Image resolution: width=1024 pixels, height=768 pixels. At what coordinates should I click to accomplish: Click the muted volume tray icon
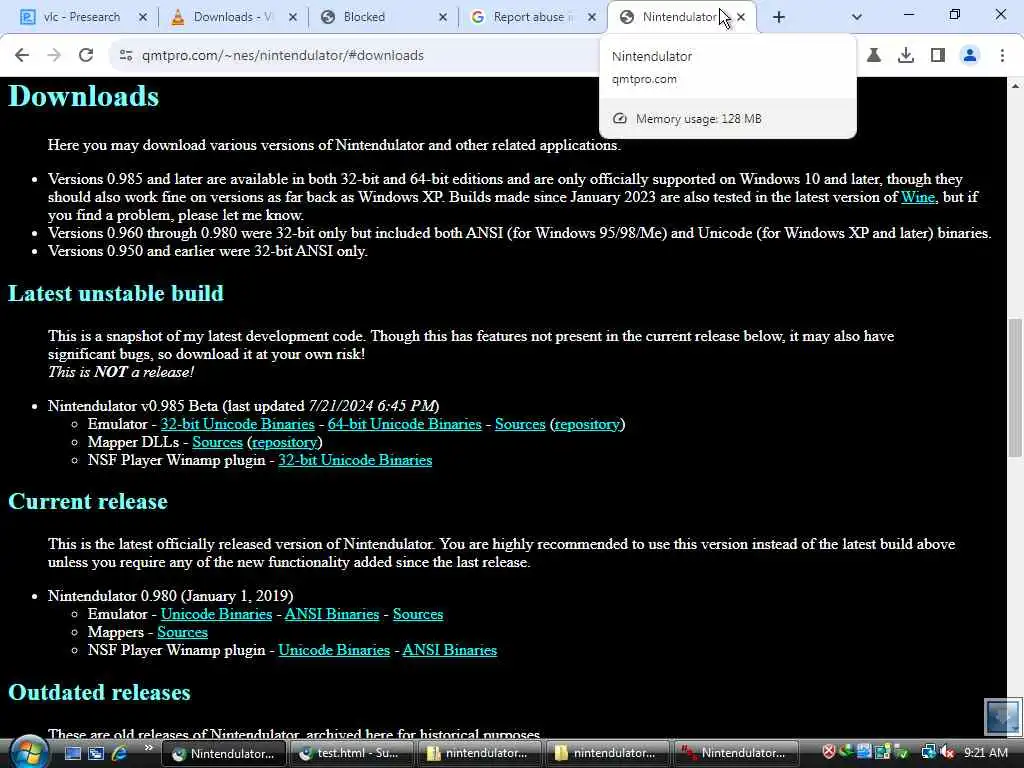coord(948,752)
